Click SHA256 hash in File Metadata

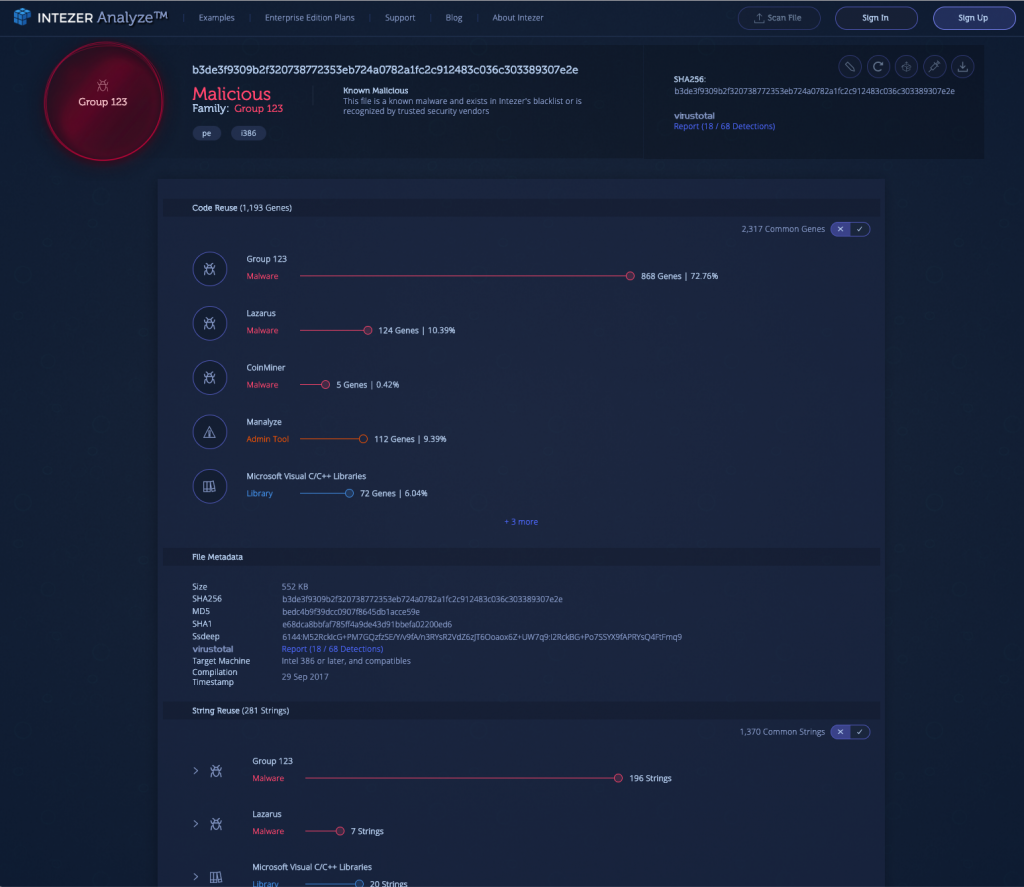click(x=422, y=599)
